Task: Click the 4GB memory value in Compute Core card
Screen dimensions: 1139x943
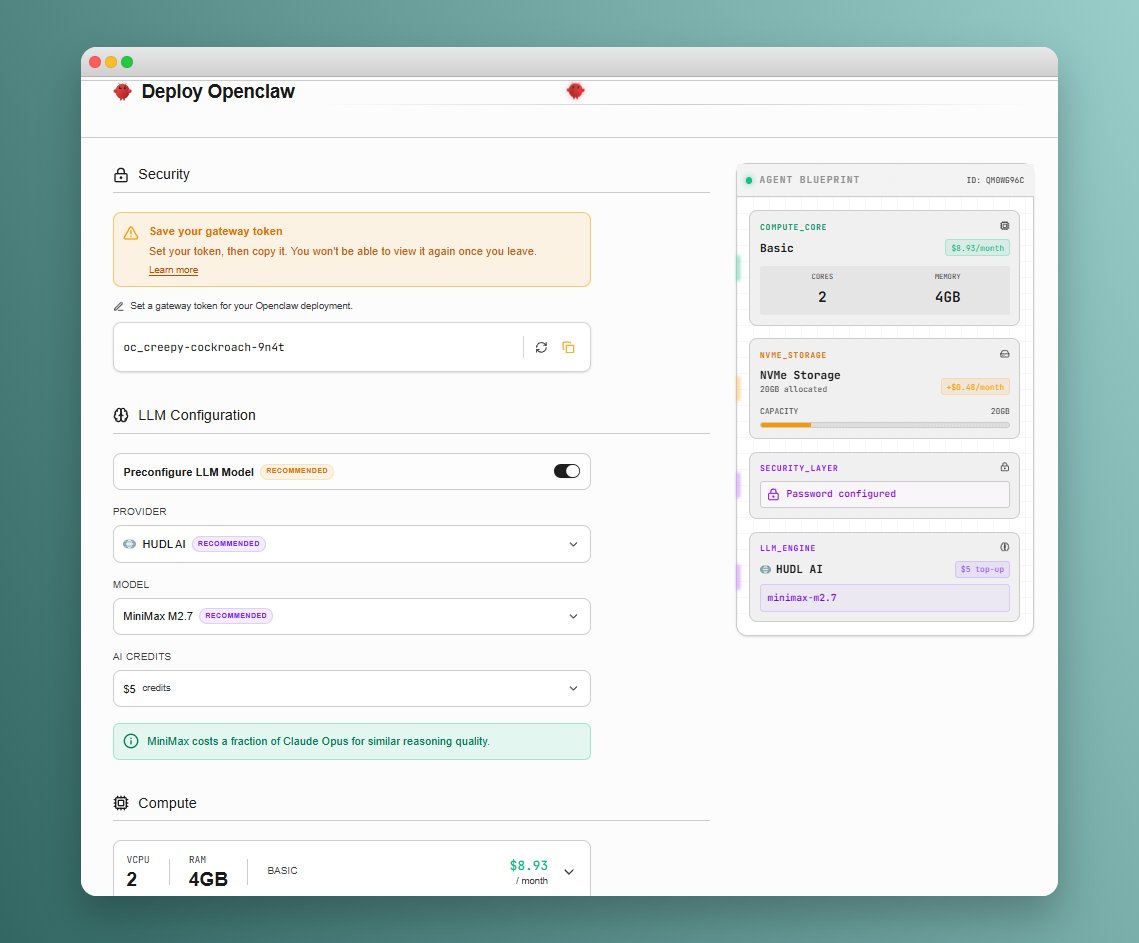Action: [x=947, y=297]
